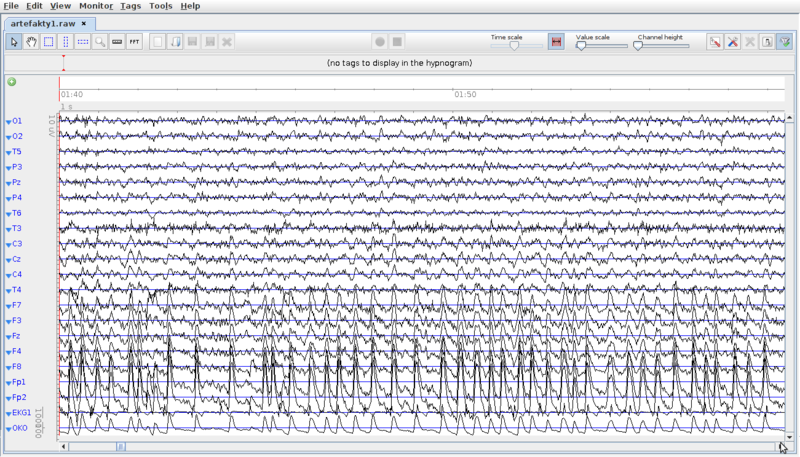Toggle the filter funnel button in toolbar

point(784,42)
